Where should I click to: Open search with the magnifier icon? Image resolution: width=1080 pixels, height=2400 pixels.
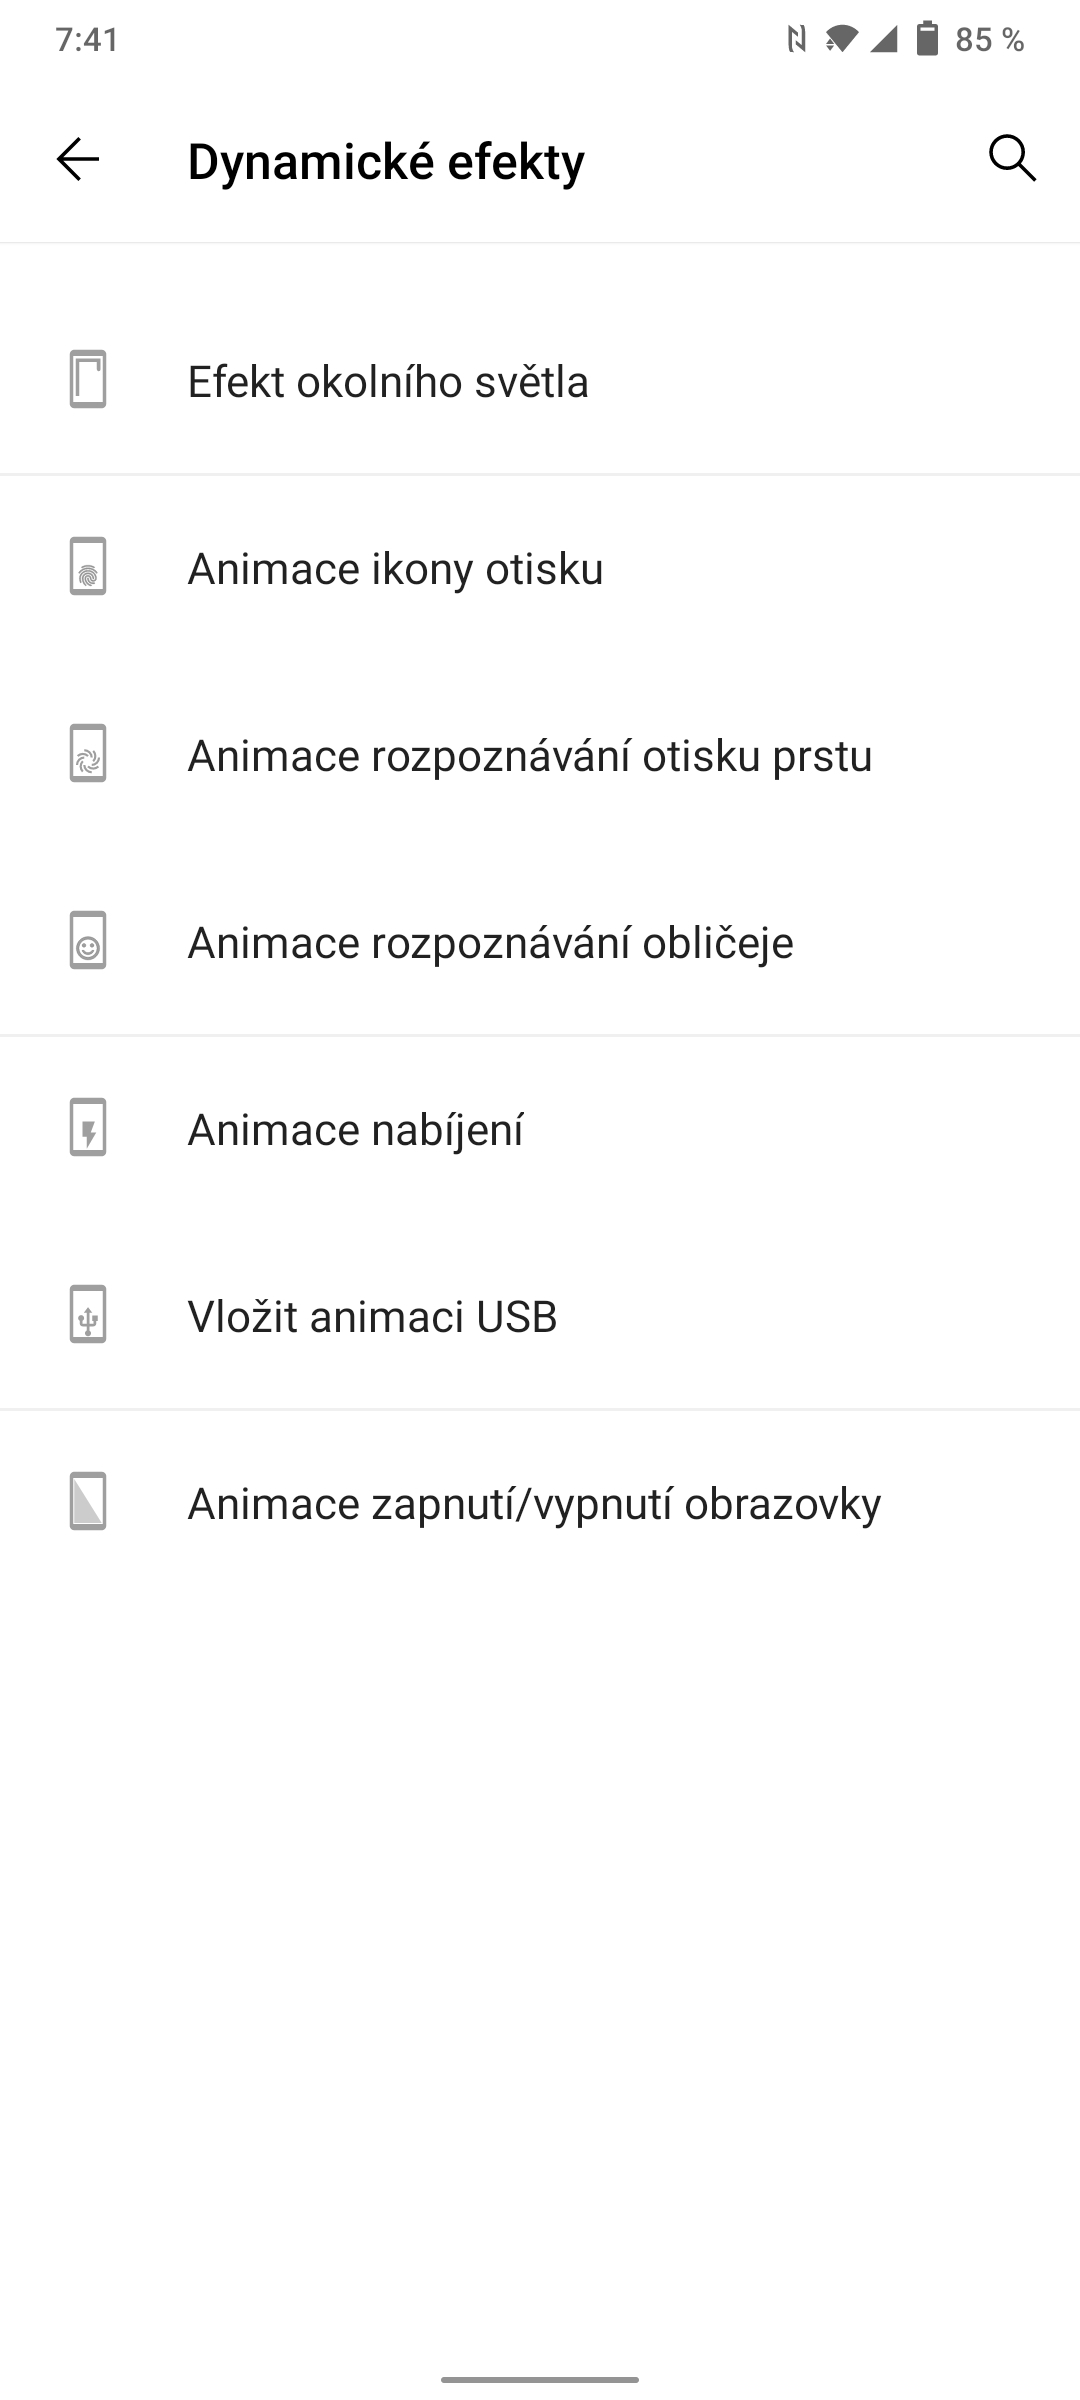pos(1012,159)
